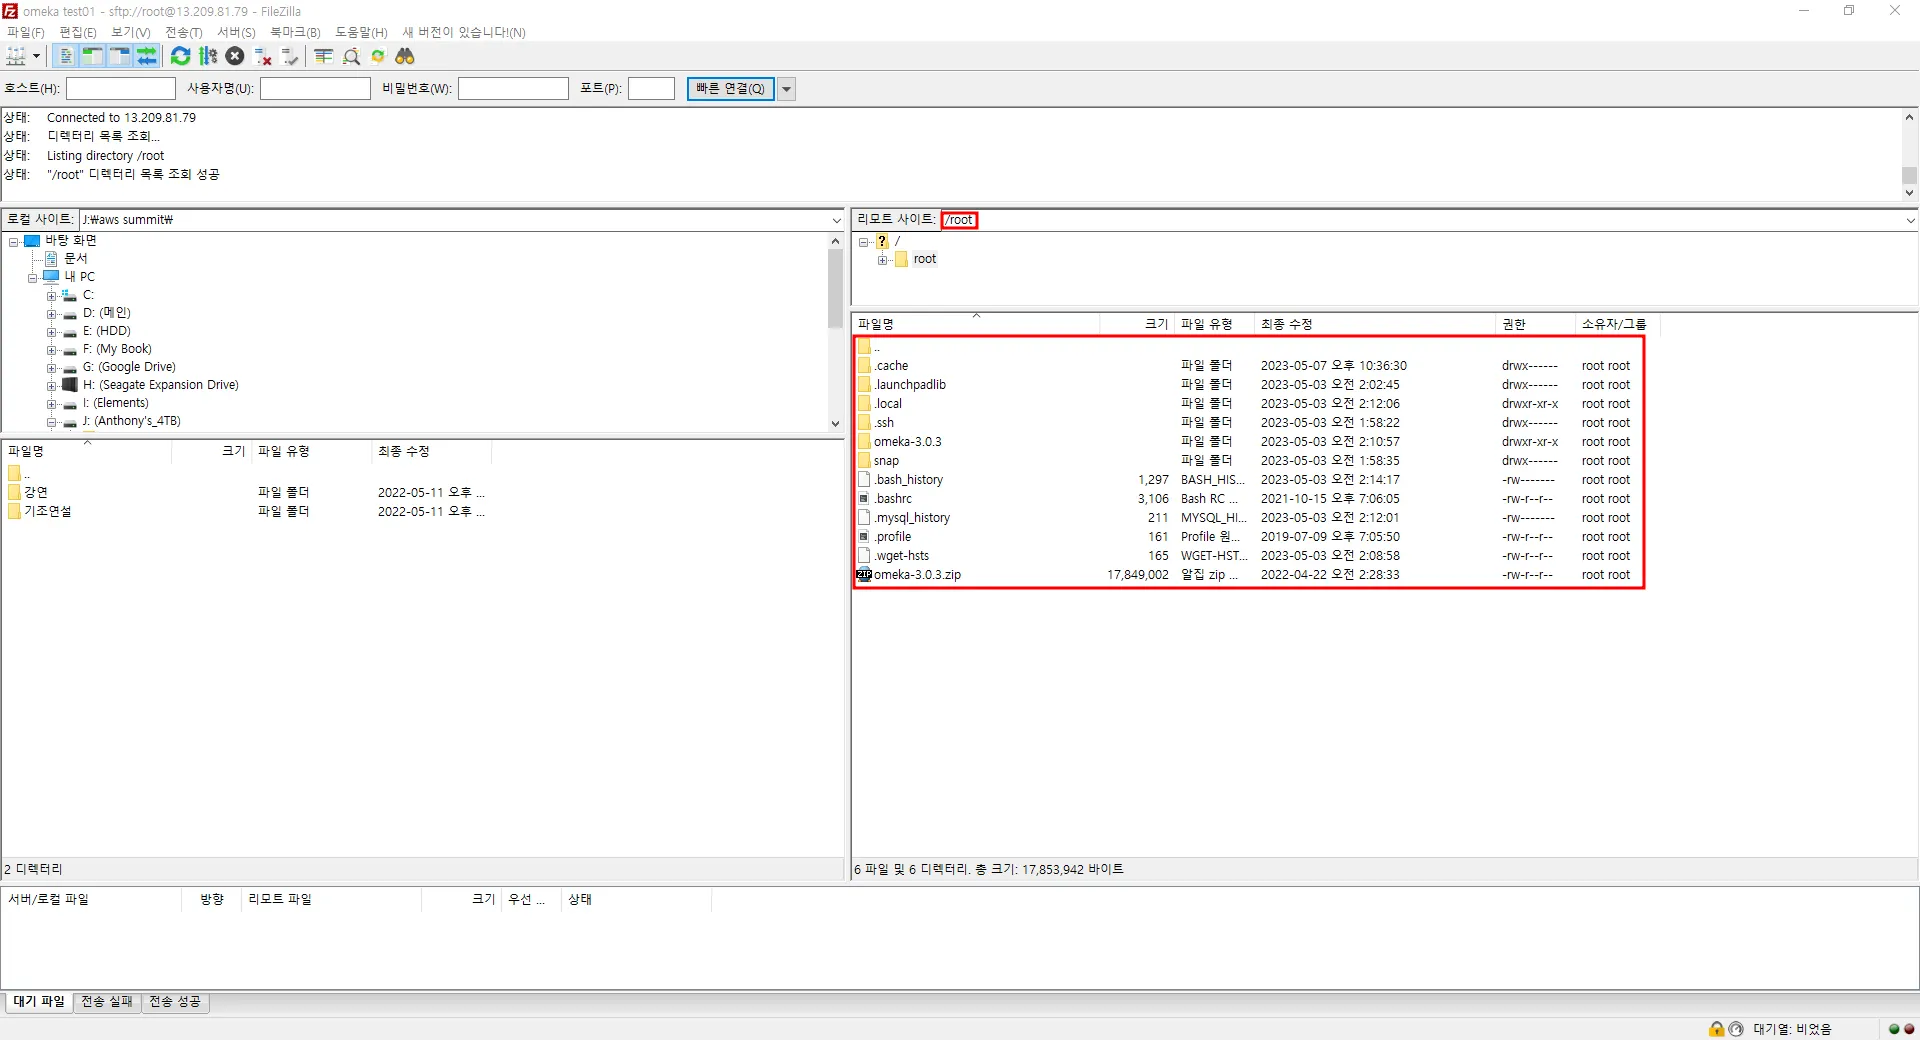The height and width of the screenshot is (1040, 1920).
Task: Open the directory listing filters icon
Action: point(323,56)
